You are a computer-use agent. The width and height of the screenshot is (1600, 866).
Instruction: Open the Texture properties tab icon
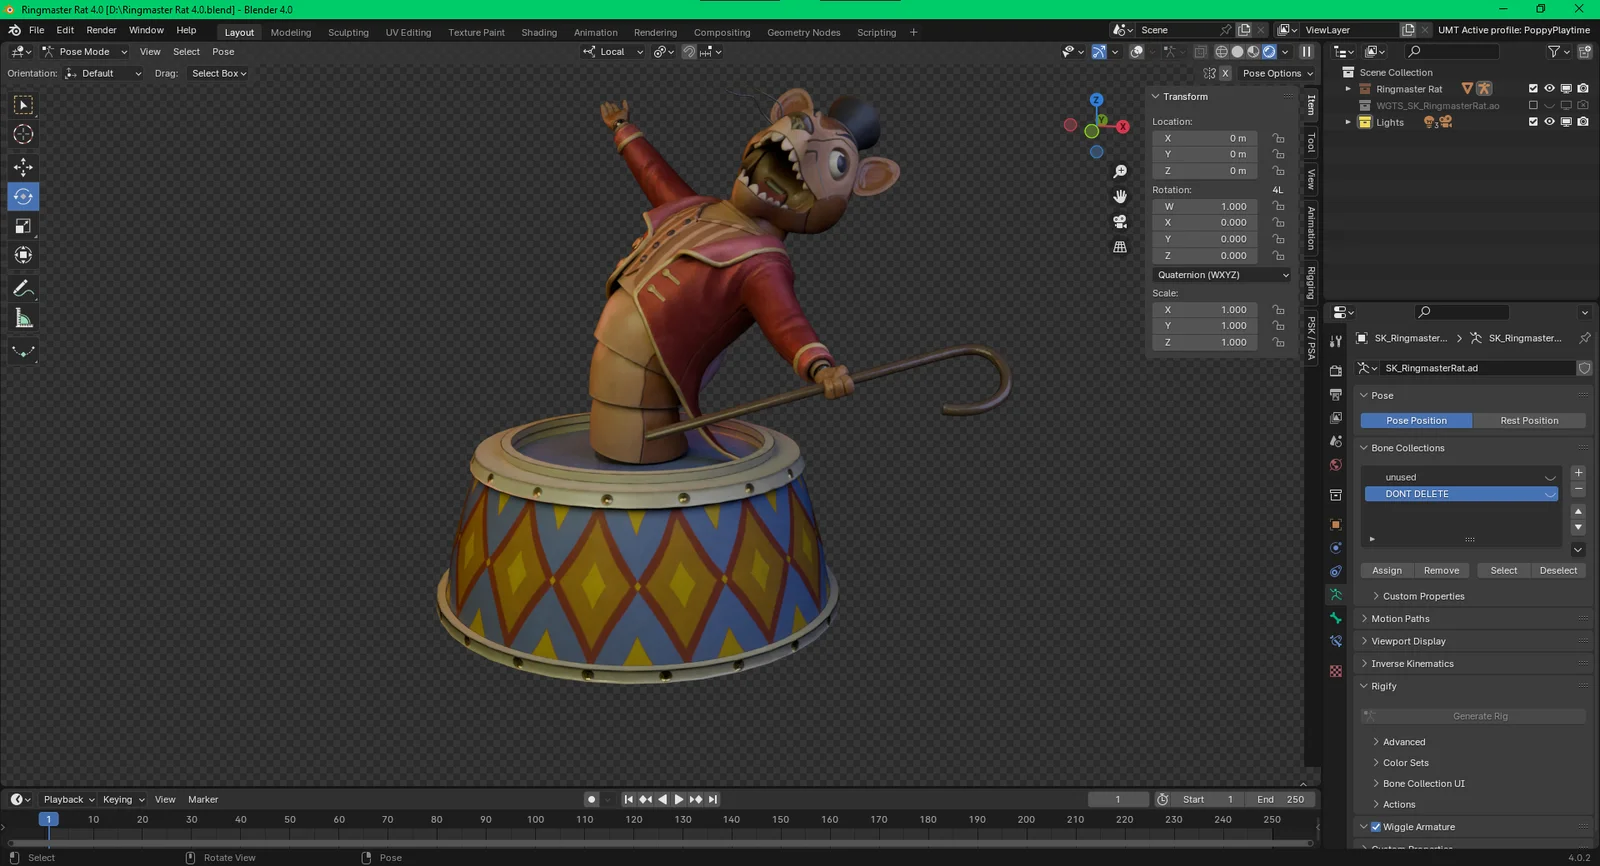pos(1335,671)
